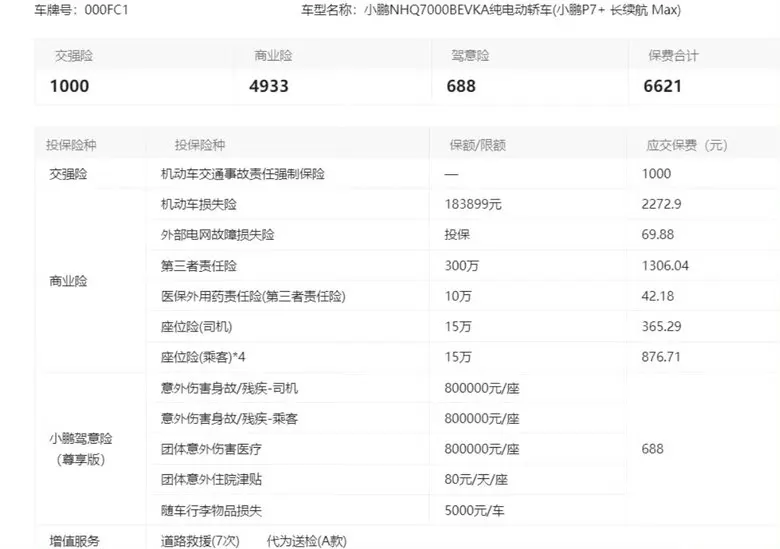Select the 随车行李物品损失 row label
Viewport: 780px width, 549px height.
211,511
